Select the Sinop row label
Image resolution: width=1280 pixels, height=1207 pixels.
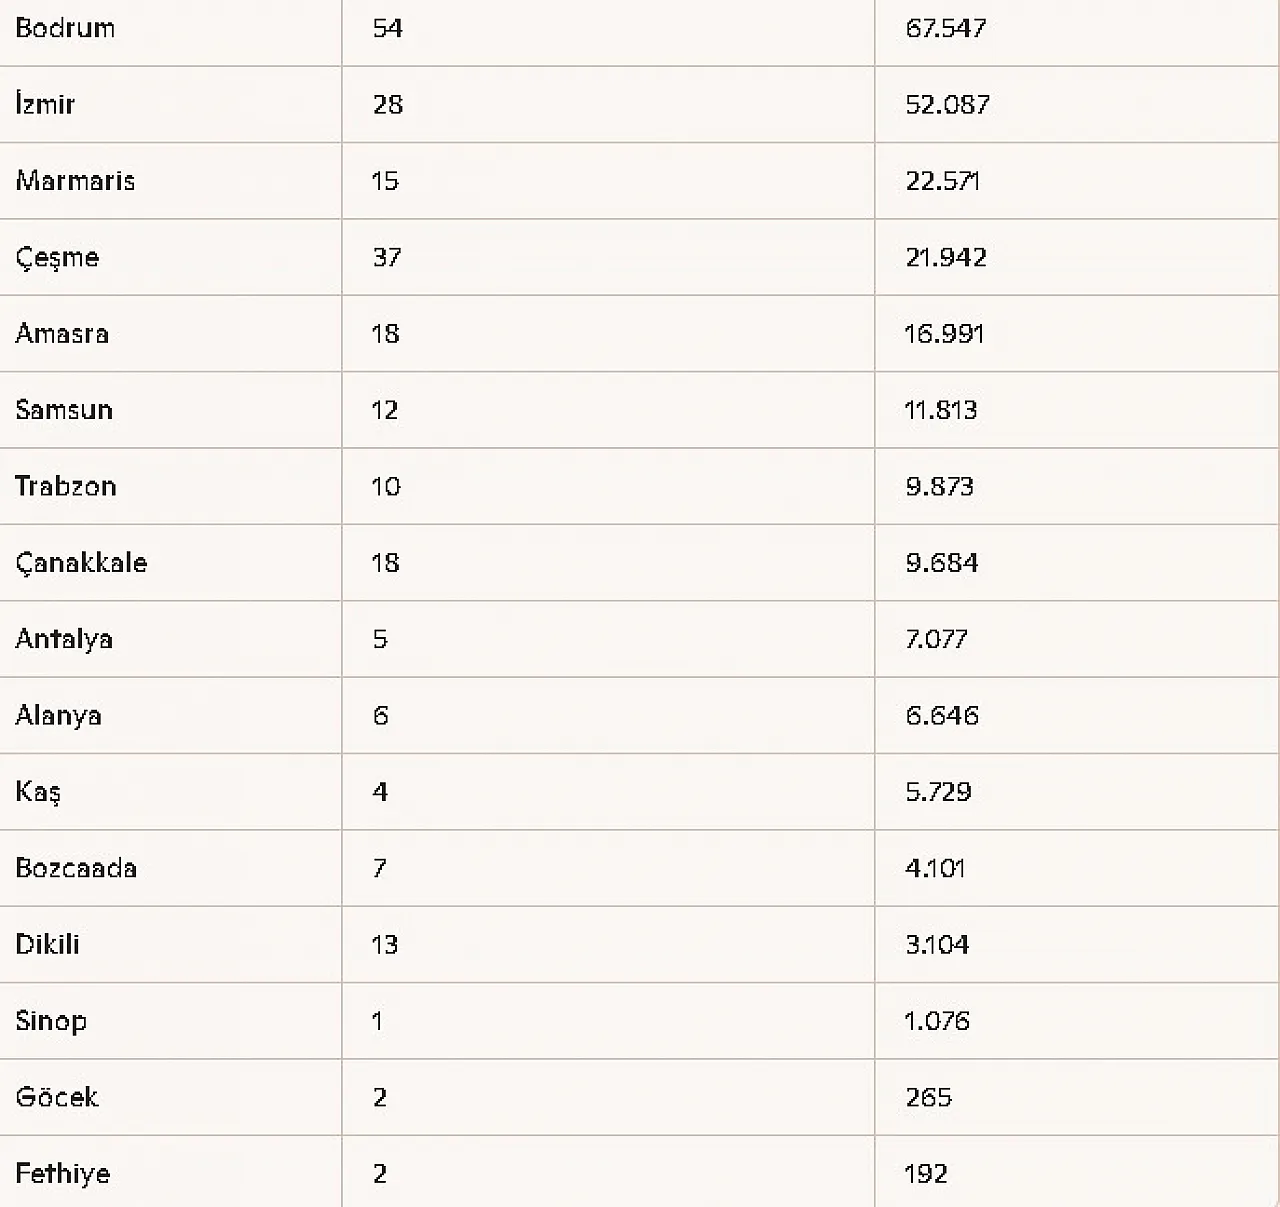point(51,1021)
